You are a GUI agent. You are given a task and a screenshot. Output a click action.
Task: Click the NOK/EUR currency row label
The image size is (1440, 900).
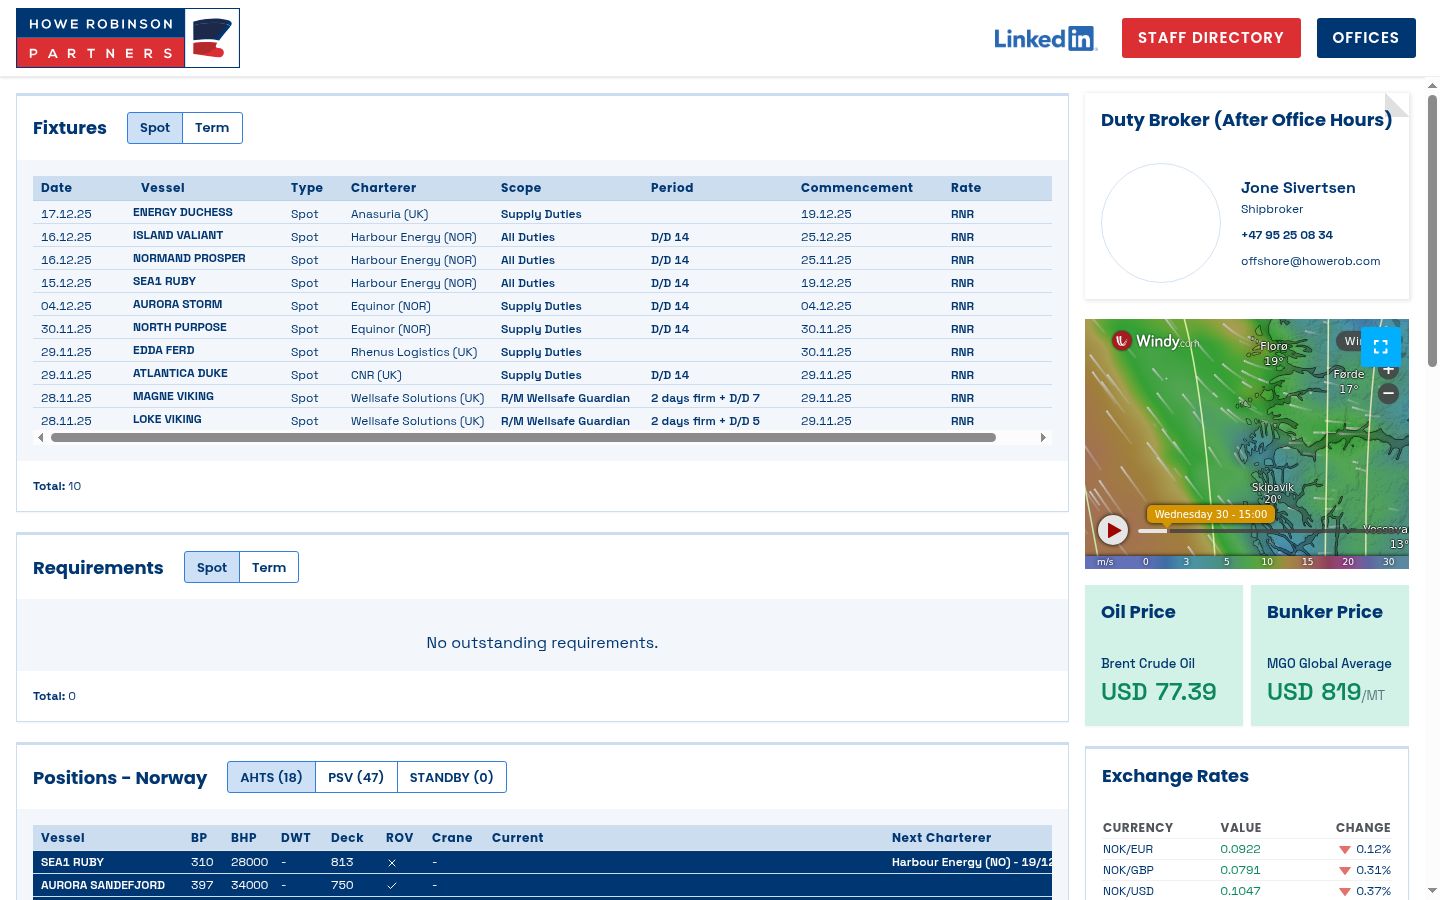tap(1128, 850)
